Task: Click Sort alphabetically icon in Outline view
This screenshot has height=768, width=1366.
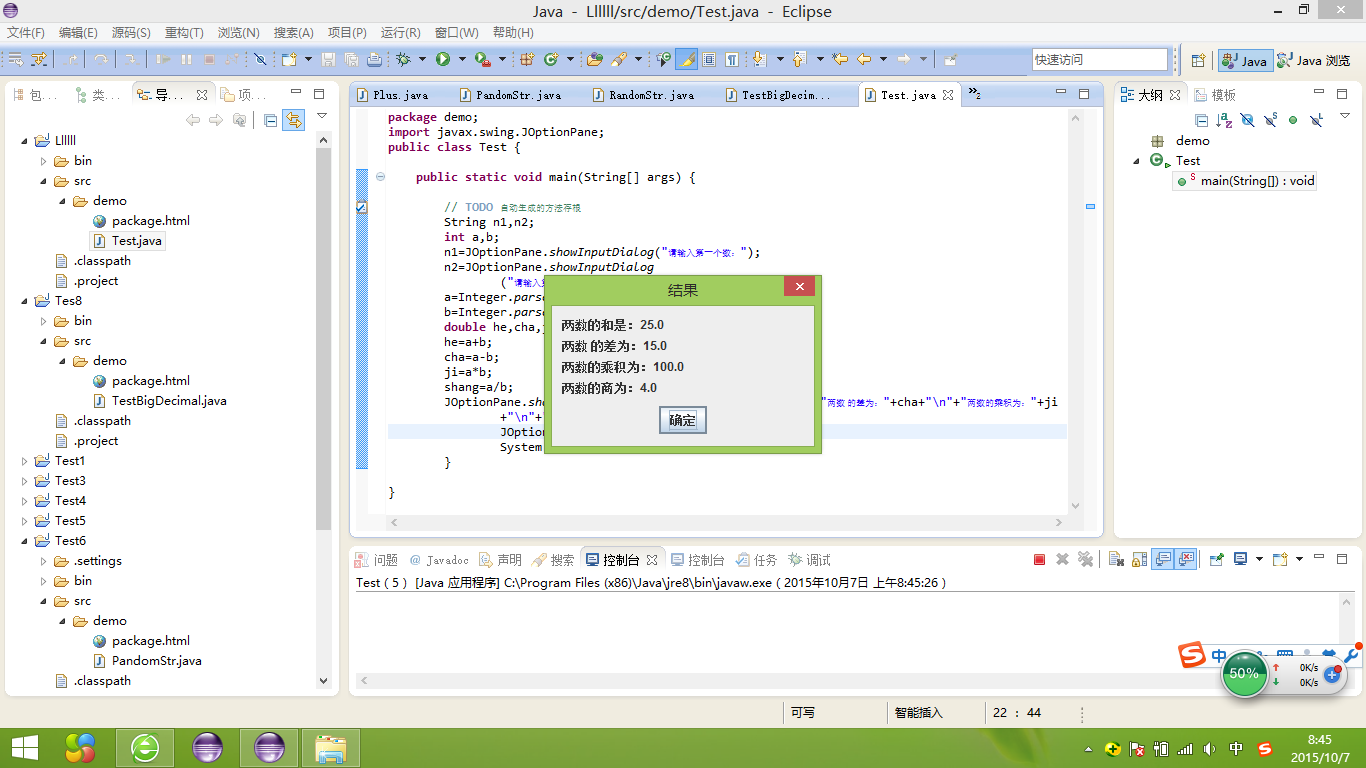Action: (1224, 120)
